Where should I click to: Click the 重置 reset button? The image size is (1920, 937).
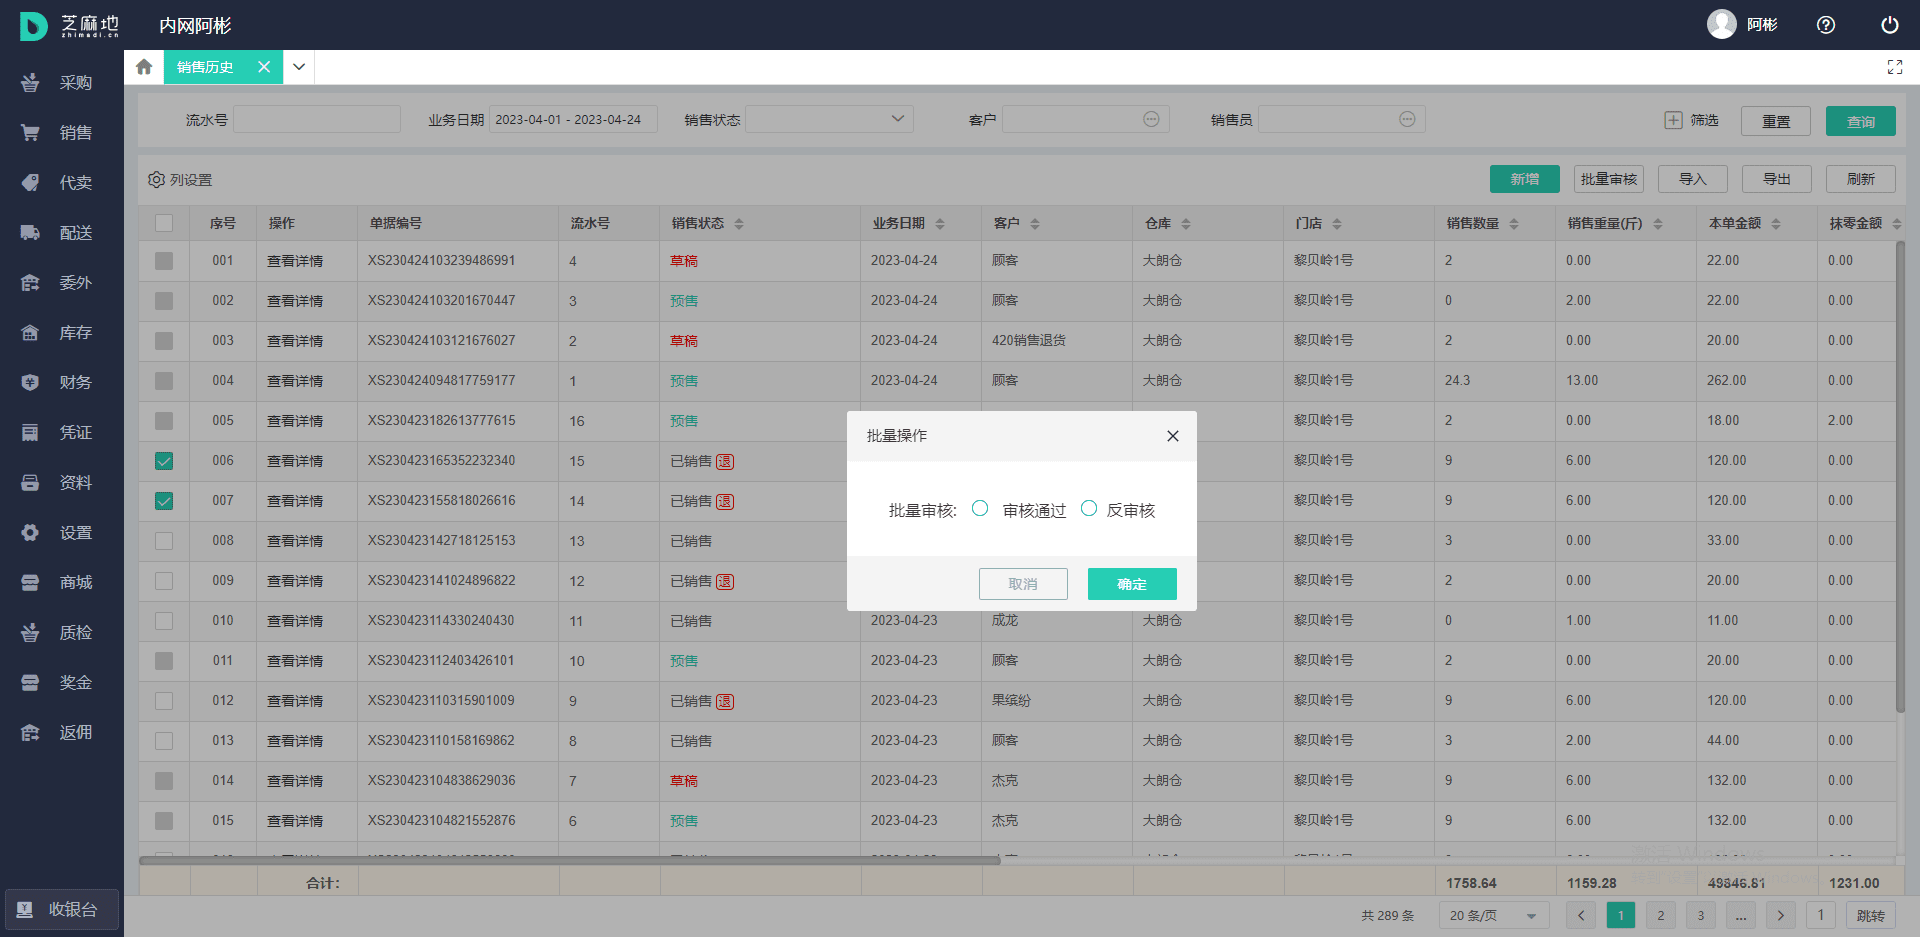pyautogui.click(x=1776, y=121)
